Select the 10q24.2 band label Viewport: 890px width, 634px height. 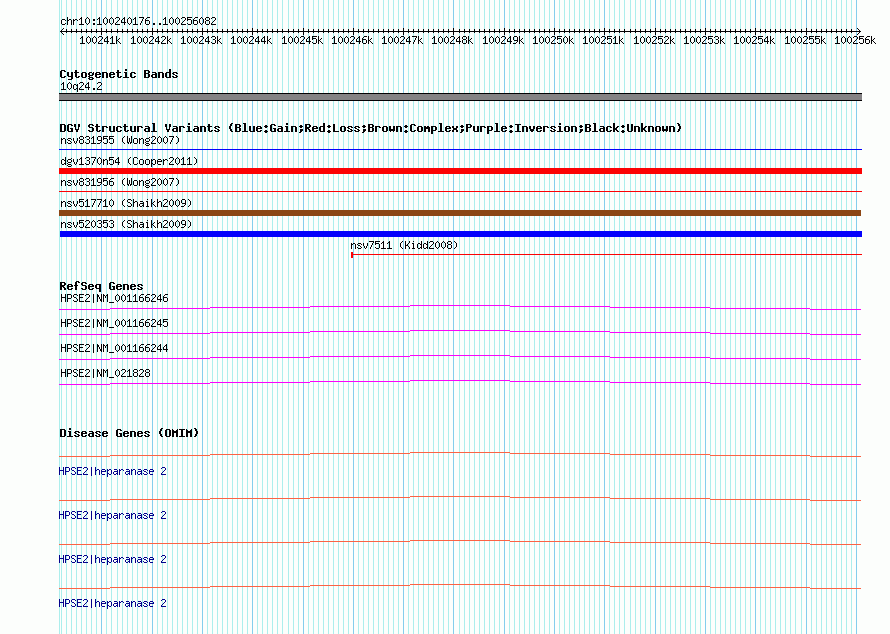[x=81, y=86]
